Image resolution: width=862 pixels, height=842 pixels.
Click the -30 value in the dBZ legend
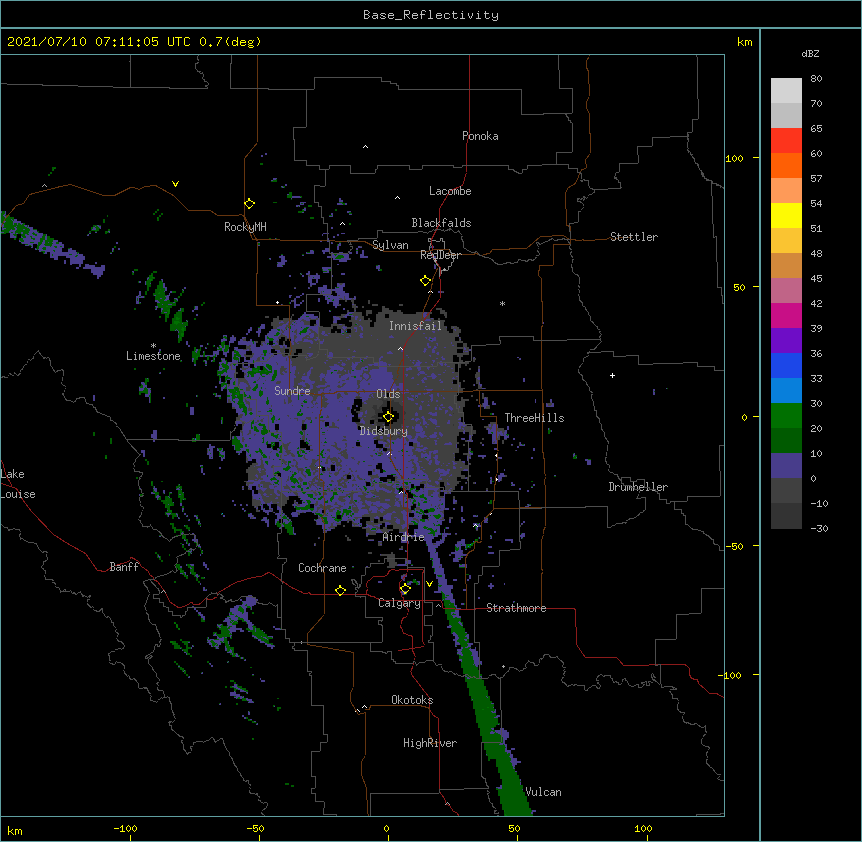click(x=819, y=528)
